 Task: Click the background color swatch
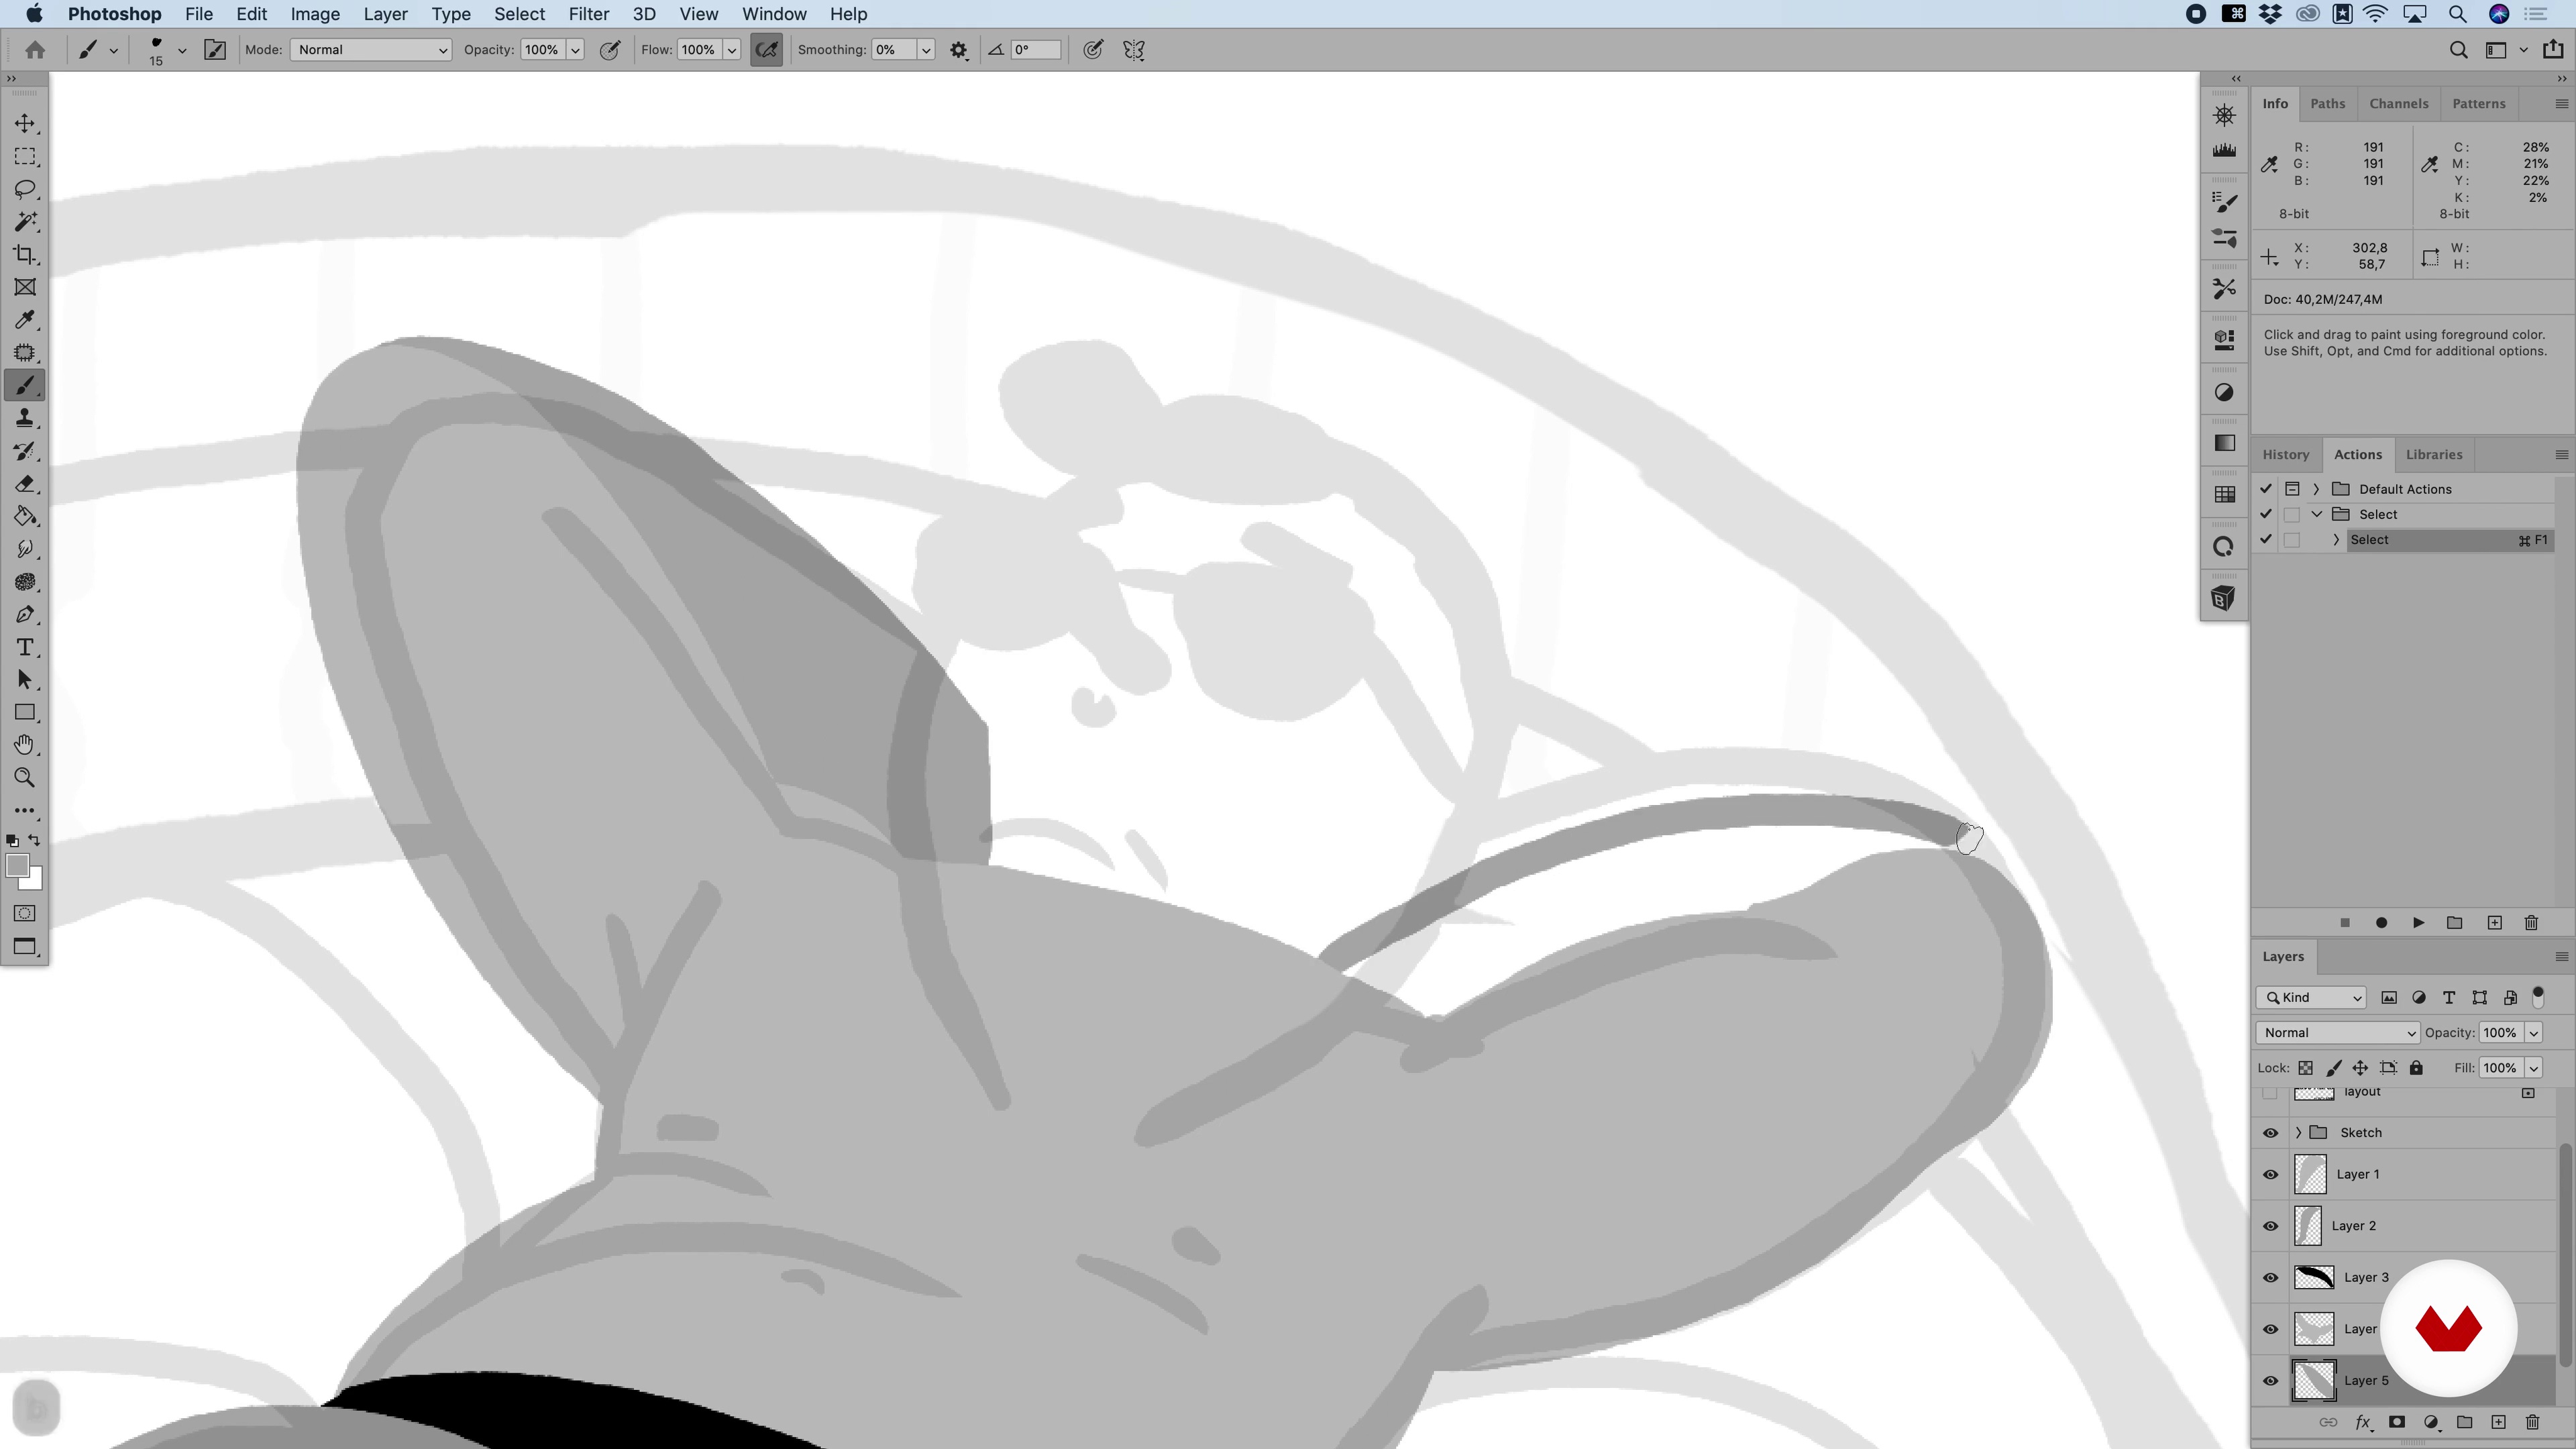pos(35,882)
